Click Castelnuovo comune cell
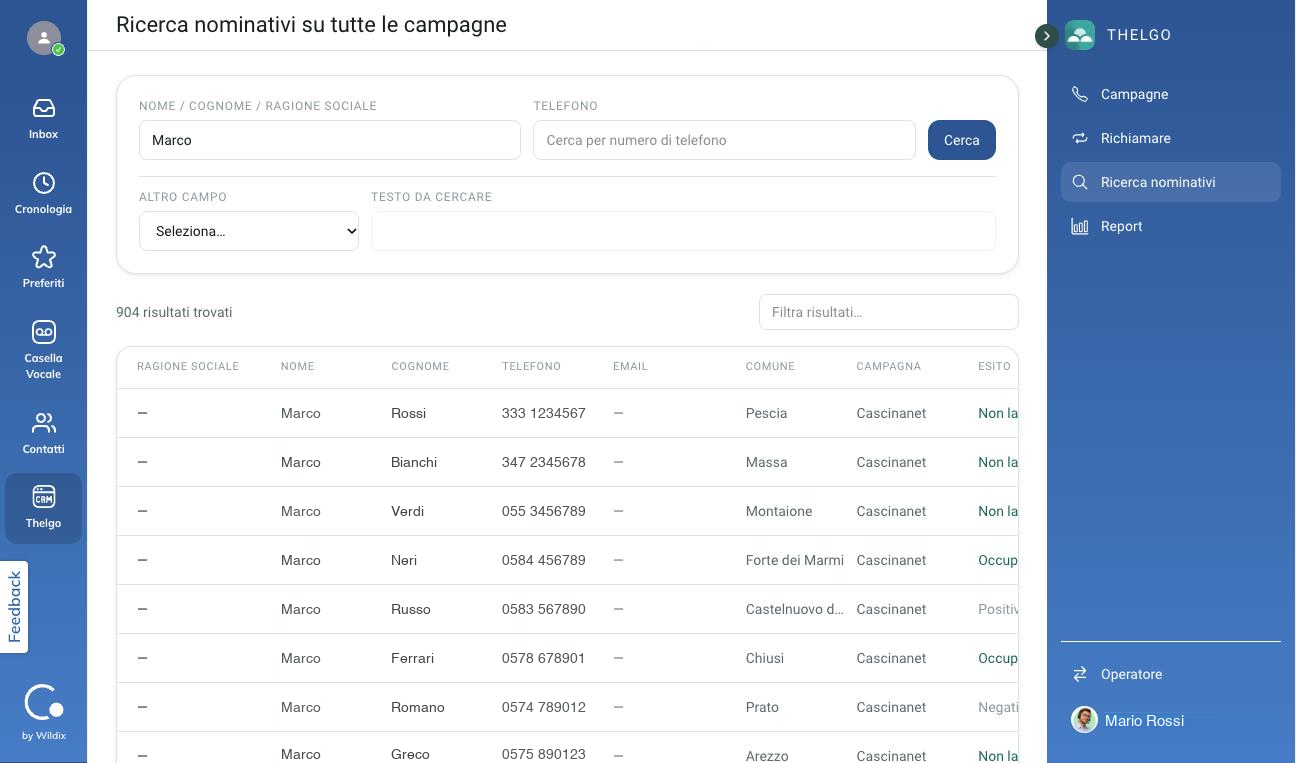 point(795,609)
